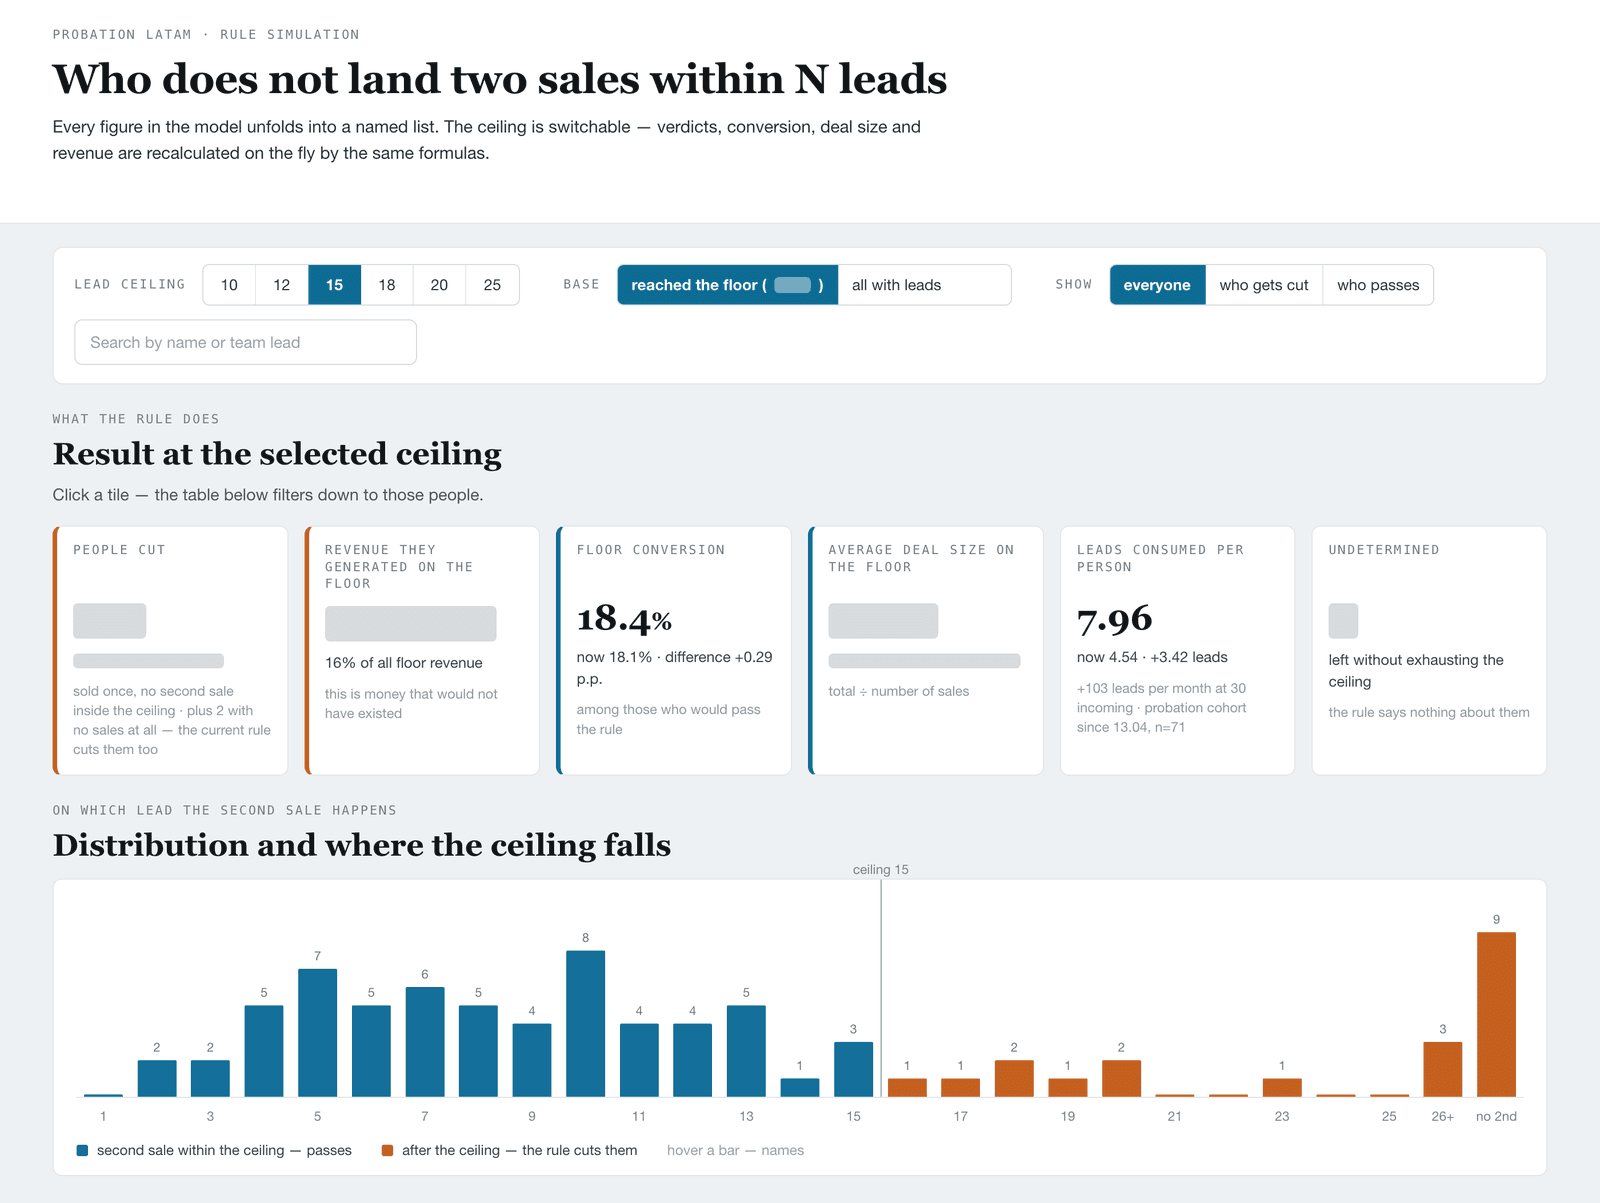Click '16% of all floor revenue' text
Screen dimensions: 1600x1203
pyautogui.click(x=404, y=663)
